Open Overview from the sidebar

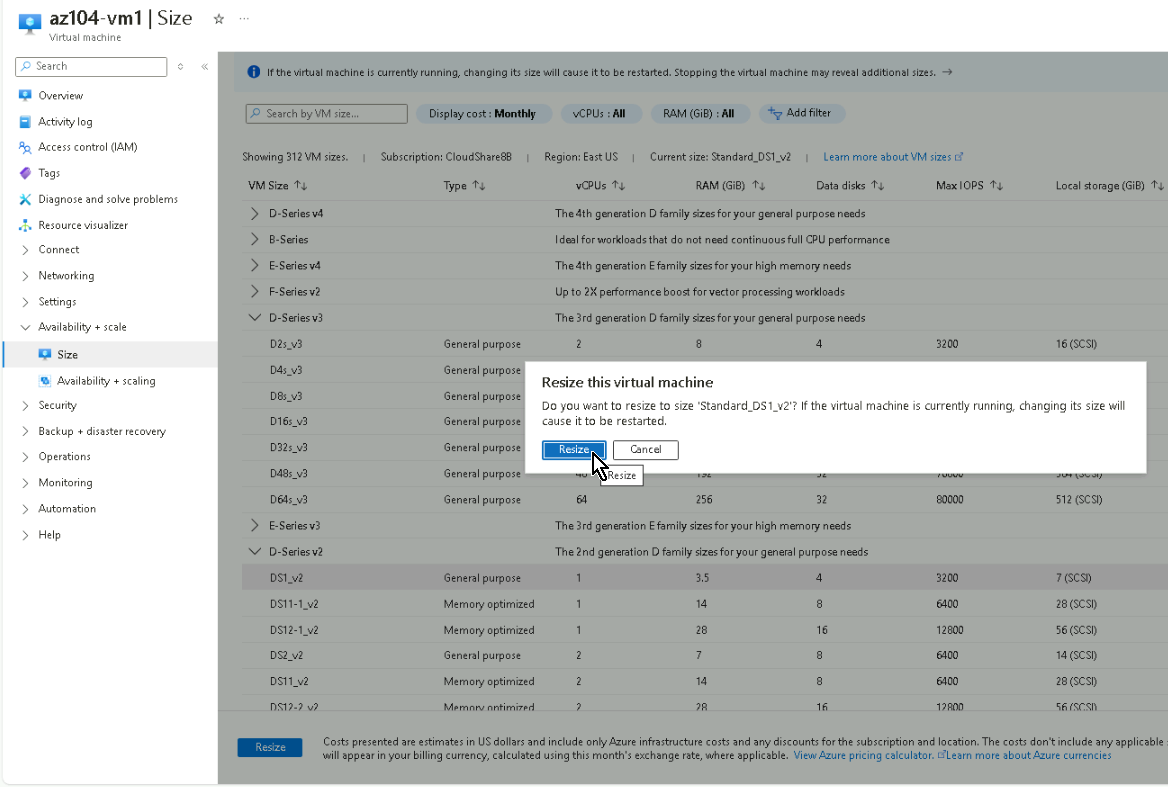(60, 95)
